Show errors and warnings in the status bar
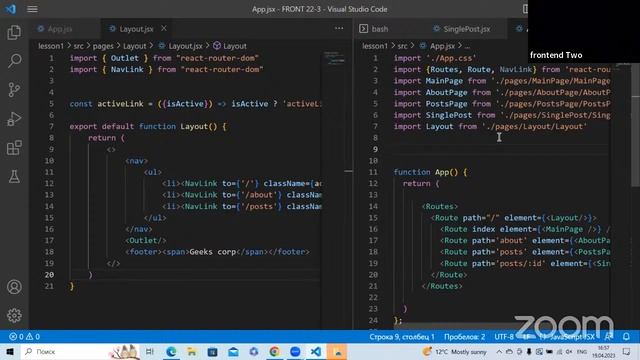 click(x=24, y=337)
